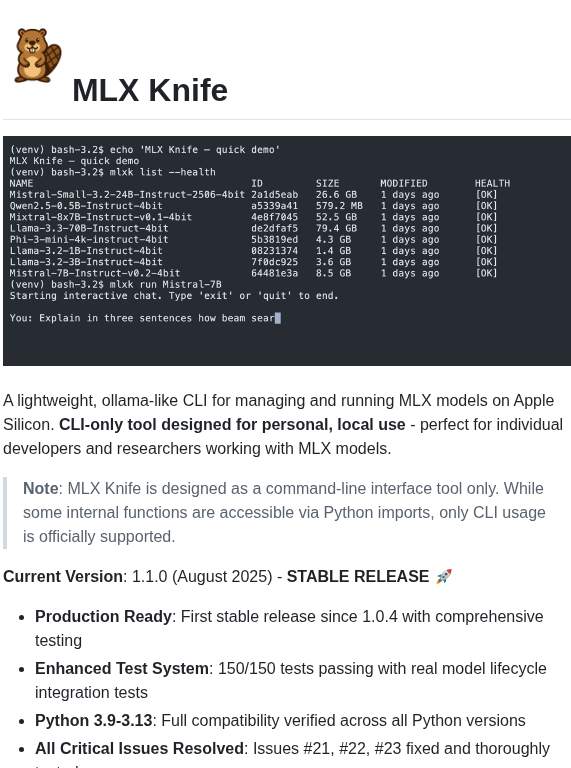Click the 'Python 3.9-3.13' bullet item
The height and width of the screenshot is (768, 571).
(x=280, y=720)
